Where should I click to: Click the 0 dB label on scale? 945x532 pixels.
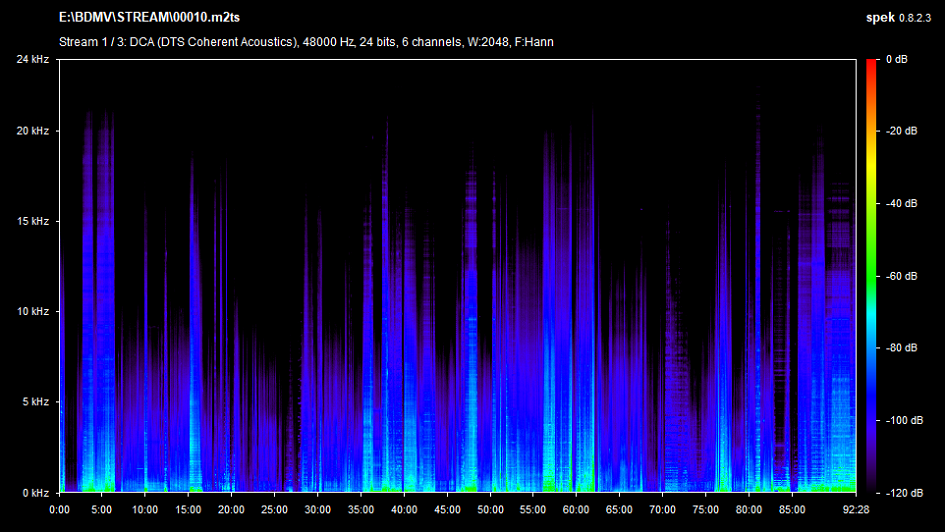tap(896, 60)
